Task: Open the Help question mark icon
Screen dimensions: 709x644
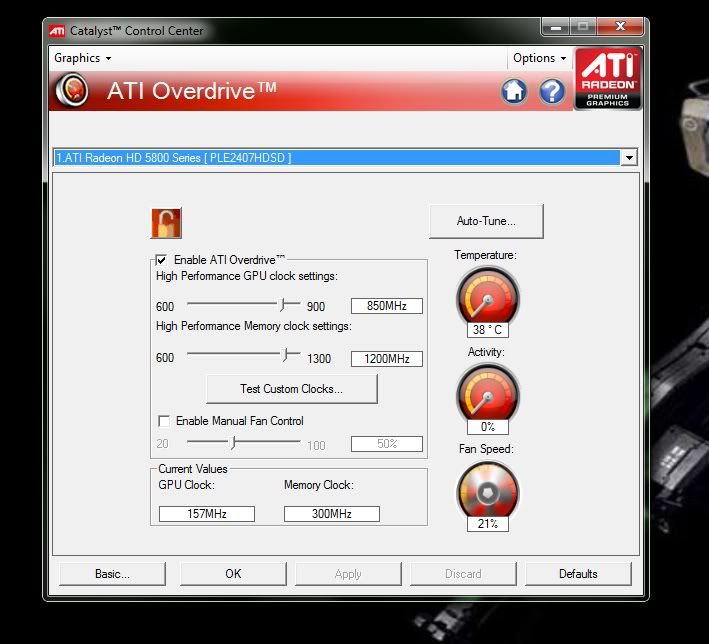Action: pyautogui.click(x=552, y=91)
